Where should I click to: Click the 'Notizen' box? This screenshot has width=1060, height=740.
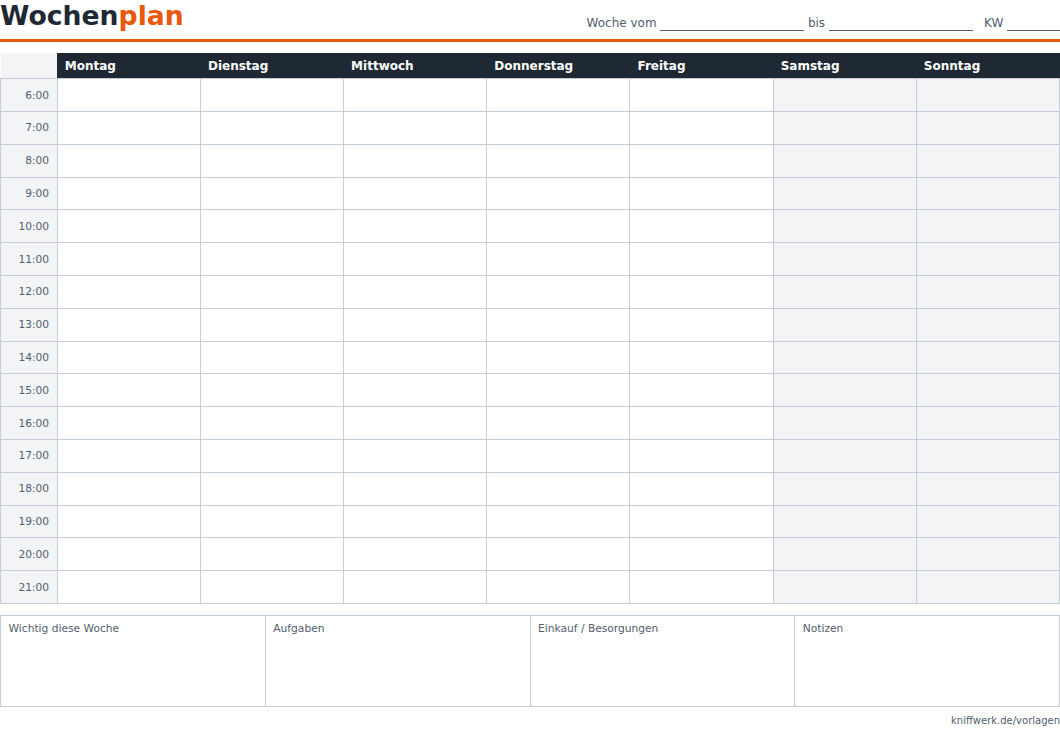pyautogui.click(x=928, y=661)
